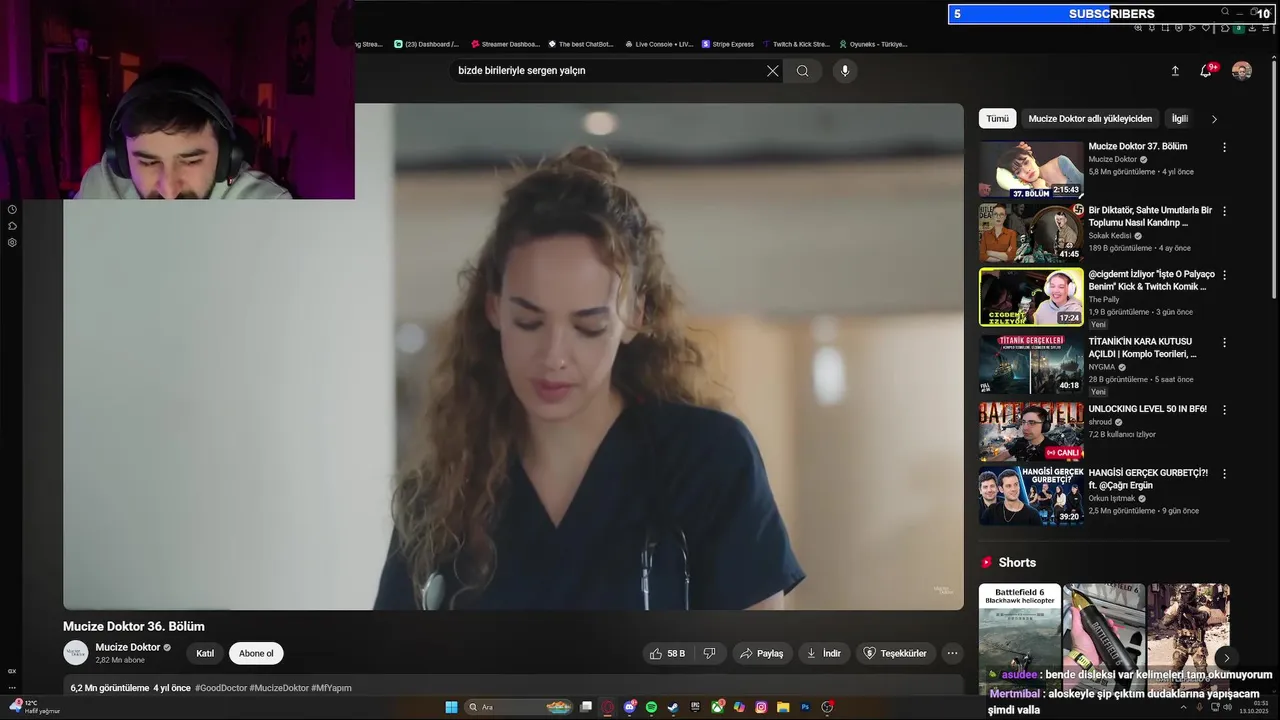Open options for HANGİSİ GERÇEK GURBETÇİ video
The height and width of the screenshot is (720, 1280).
coord(1224,473)
